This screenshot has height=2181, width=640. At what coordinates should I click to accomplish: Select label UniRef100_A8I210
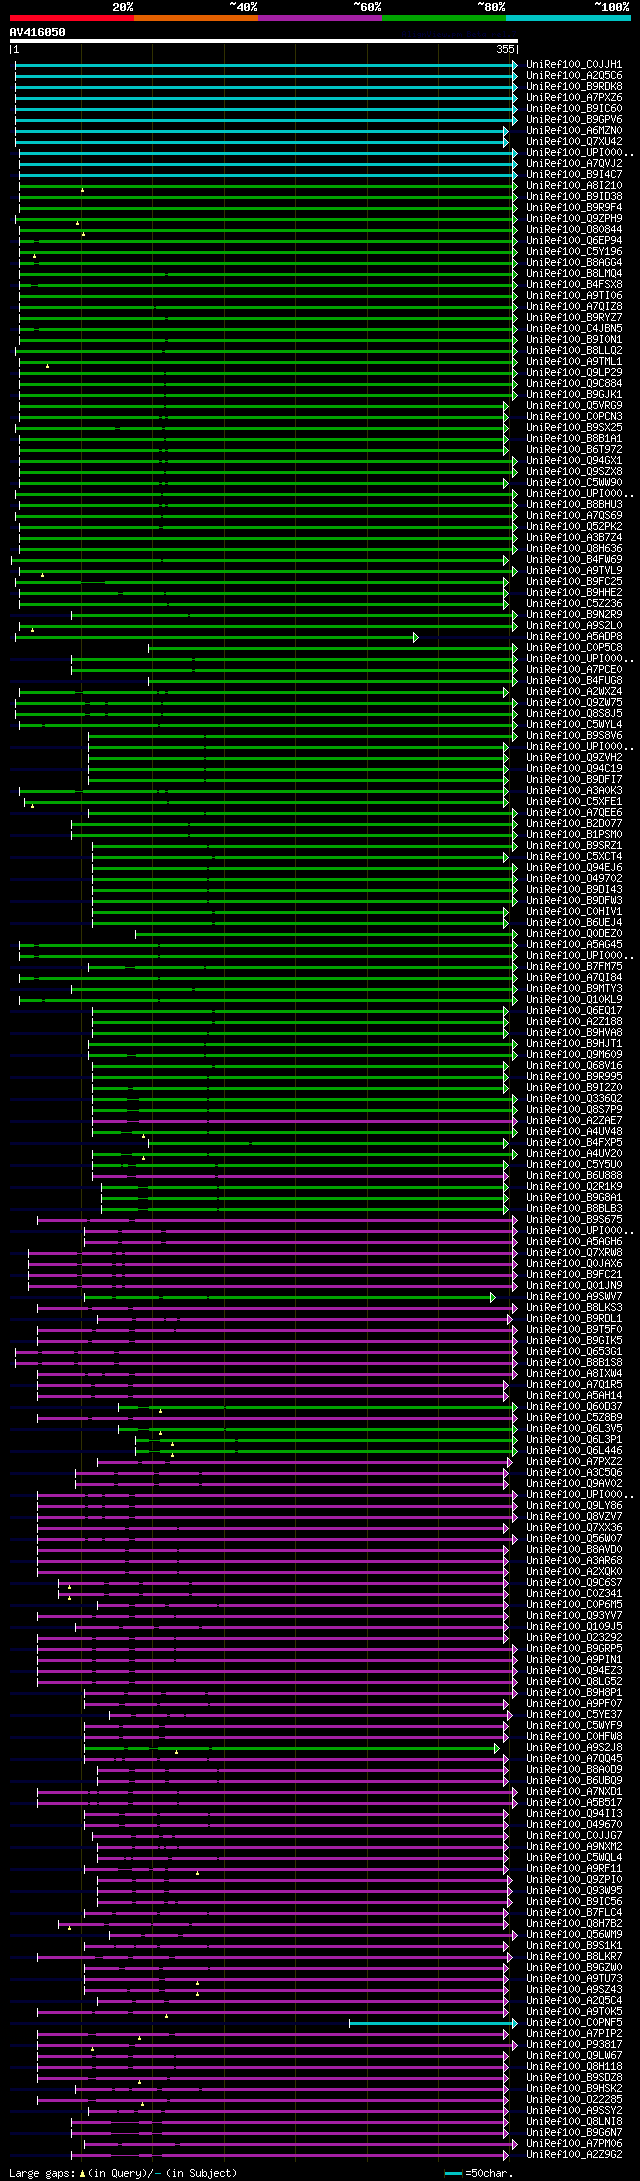pos(574,185)
